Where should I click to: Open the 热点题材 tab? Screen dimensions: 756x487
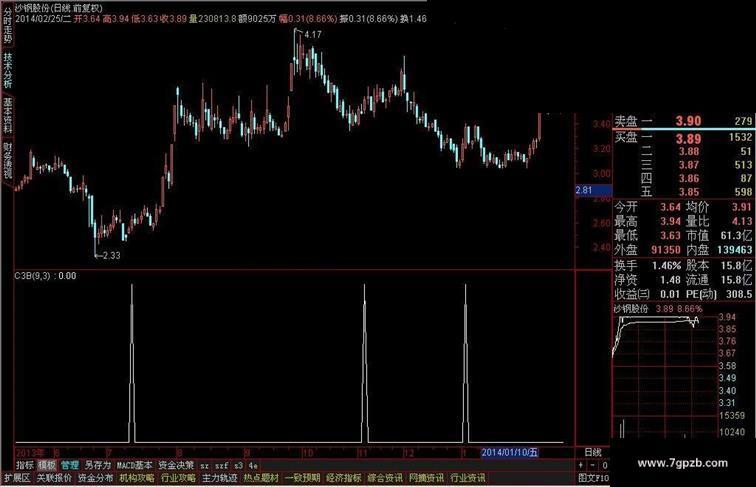click(x=261, y=478)
